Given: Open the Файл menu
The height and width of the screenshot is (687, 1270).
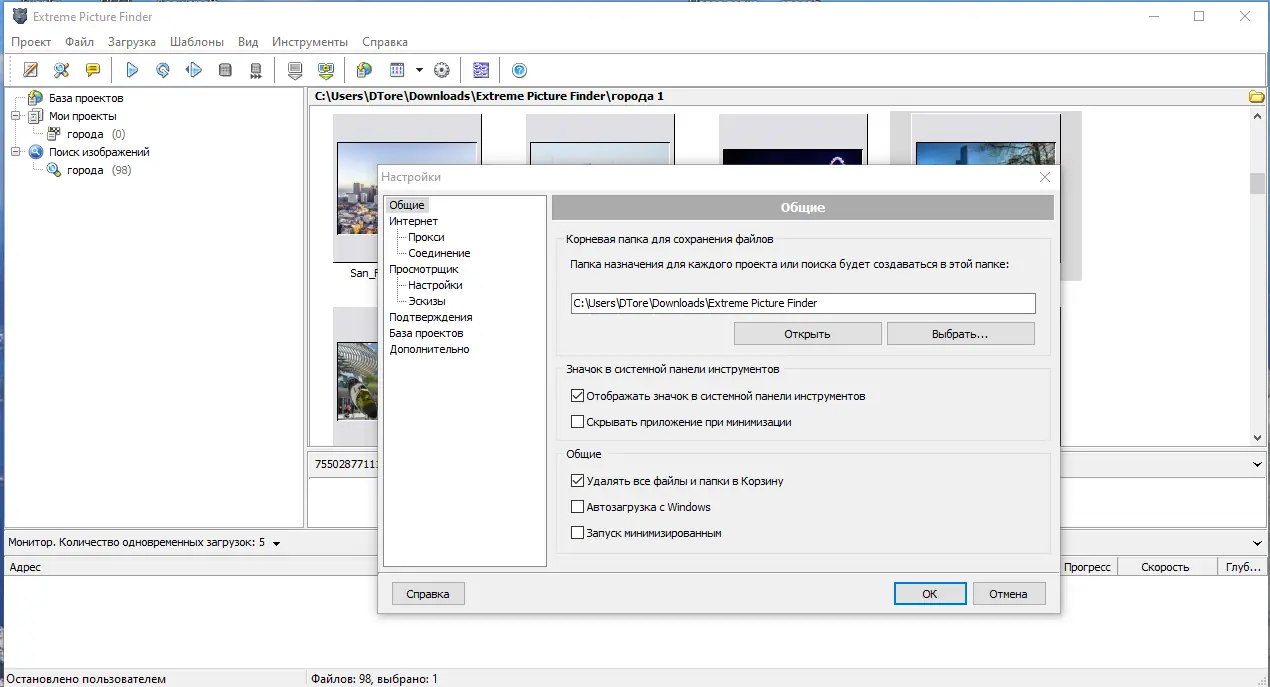Looking at the screenshot, I should click(x=79, y=42).
